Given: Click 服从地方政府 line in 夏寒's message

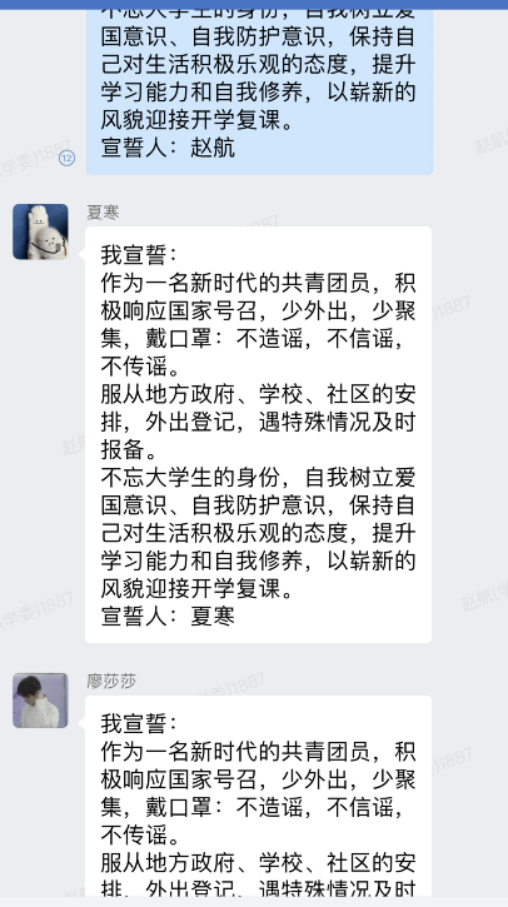Looking at the screenshot, I should pos(258,394).
